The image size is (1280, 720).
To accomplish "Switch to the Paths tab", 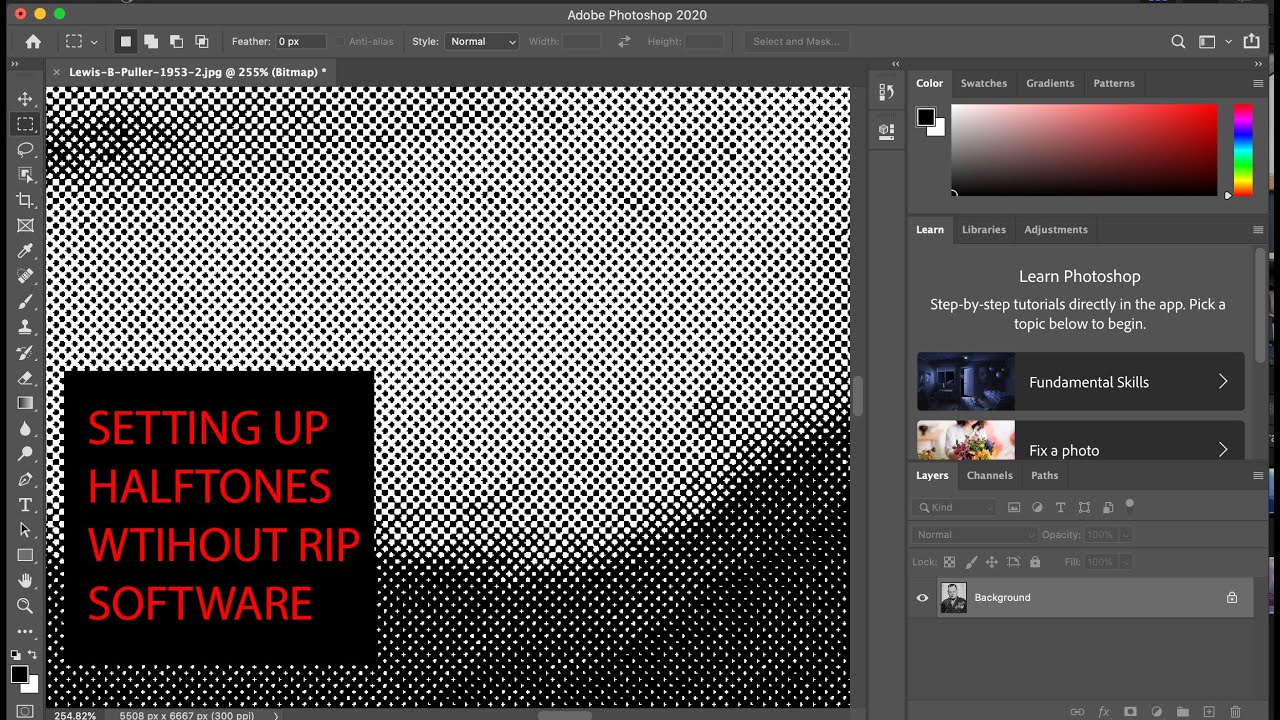I will 1044,475.
